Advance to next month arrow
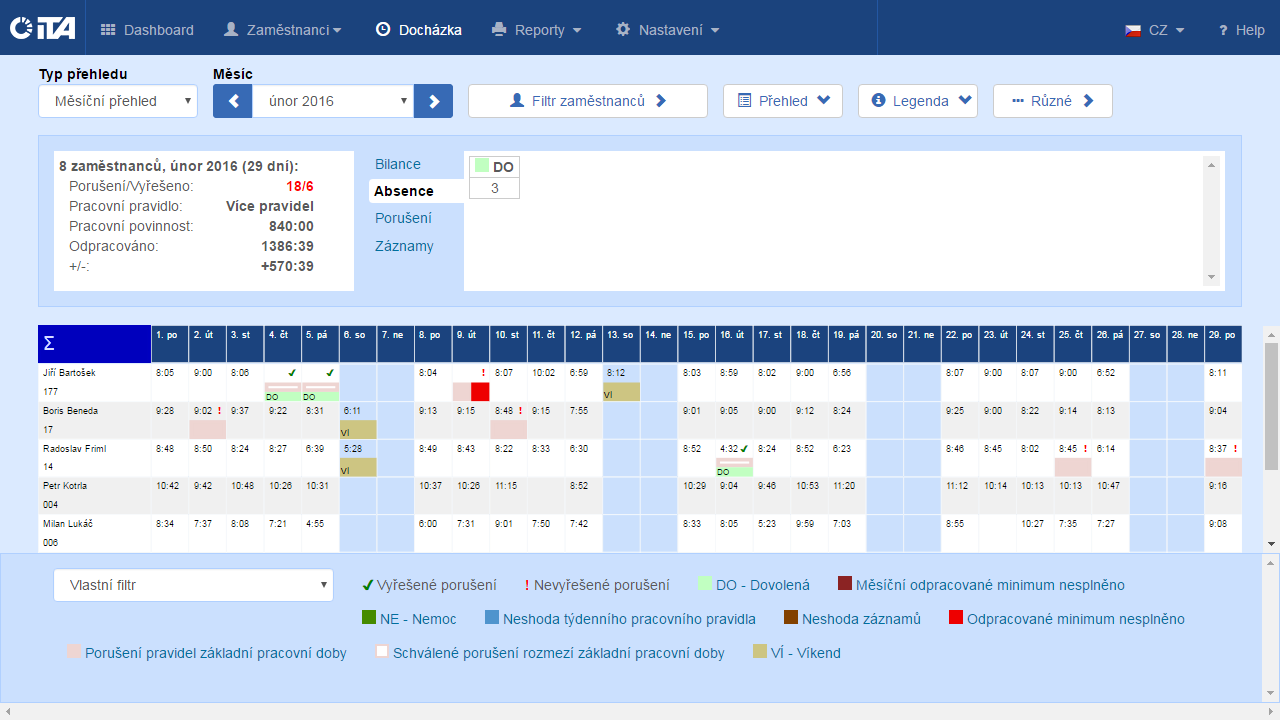Image resolution: width=1280 pixels, height=720 pixels. (x=433, y=101)
